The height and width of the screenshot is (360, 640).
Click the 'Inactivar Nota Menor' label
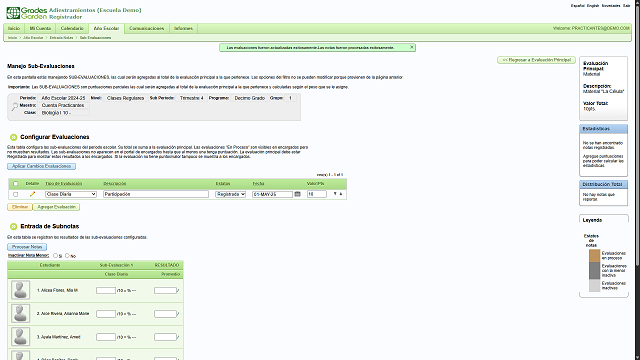(x=29, y=256)
